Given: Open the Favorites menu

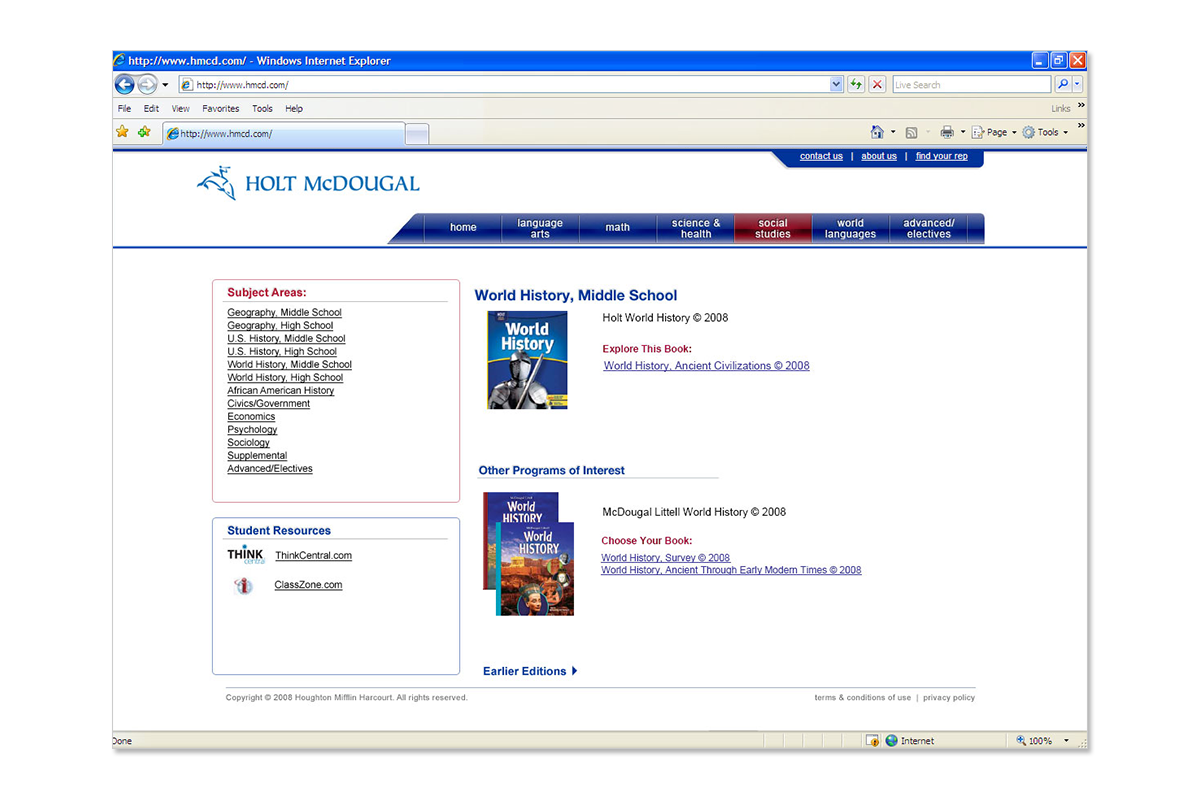Looking at the screenshot, I should pyautogui.click(x=221, y=109).
